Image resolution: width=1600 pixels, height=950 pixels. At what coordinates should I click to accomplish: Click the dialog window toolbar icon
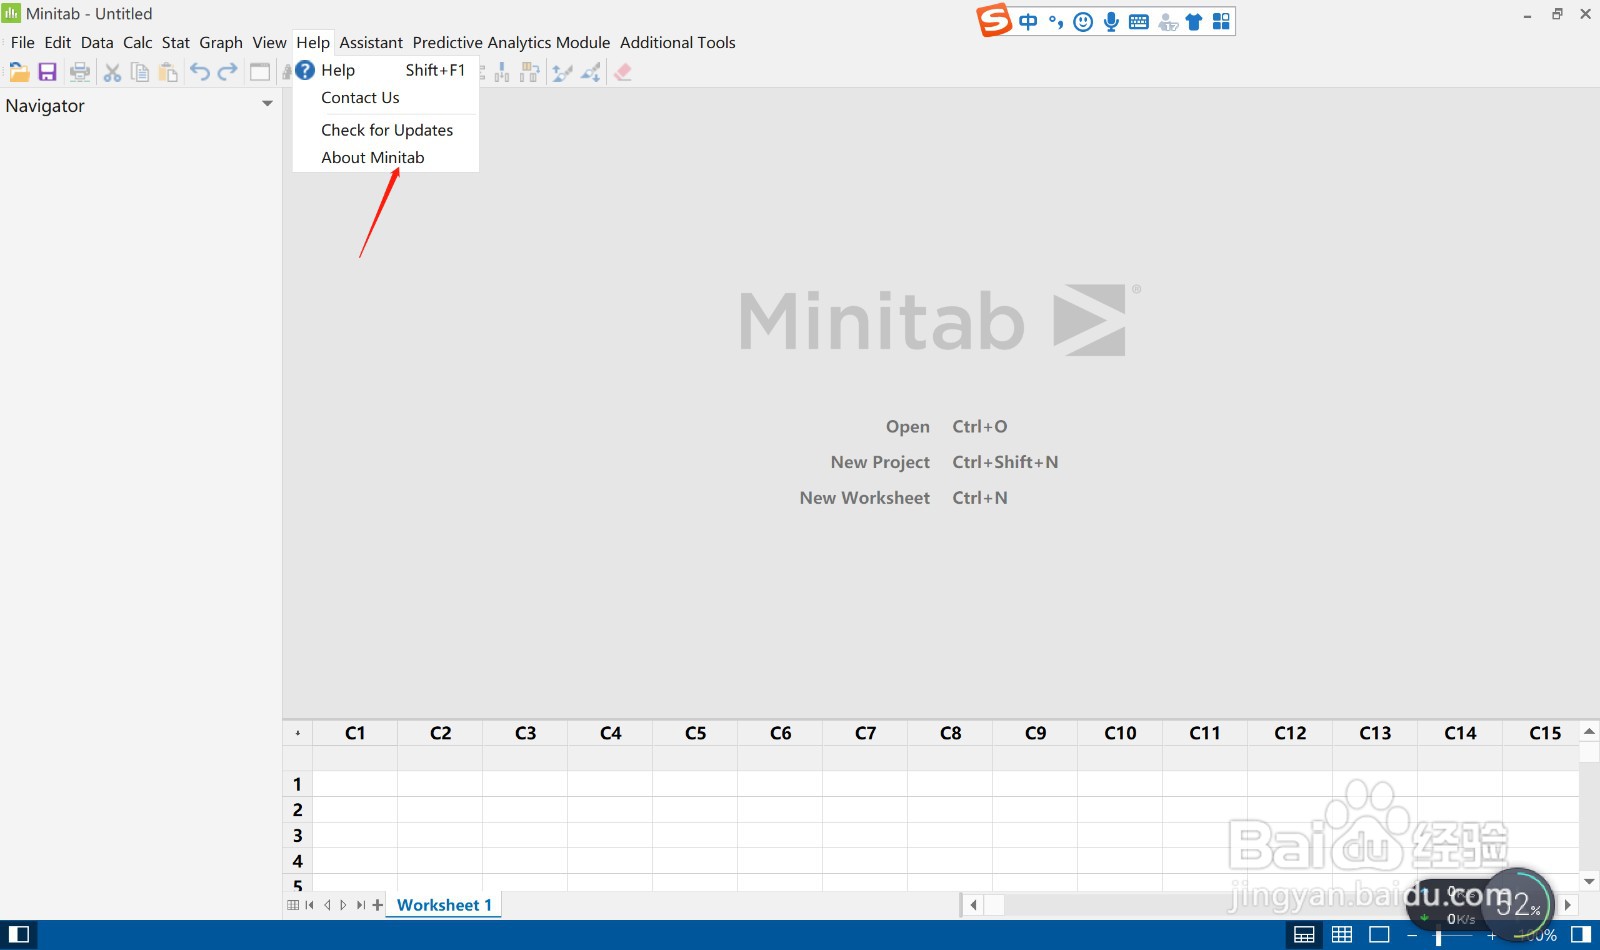260,72
